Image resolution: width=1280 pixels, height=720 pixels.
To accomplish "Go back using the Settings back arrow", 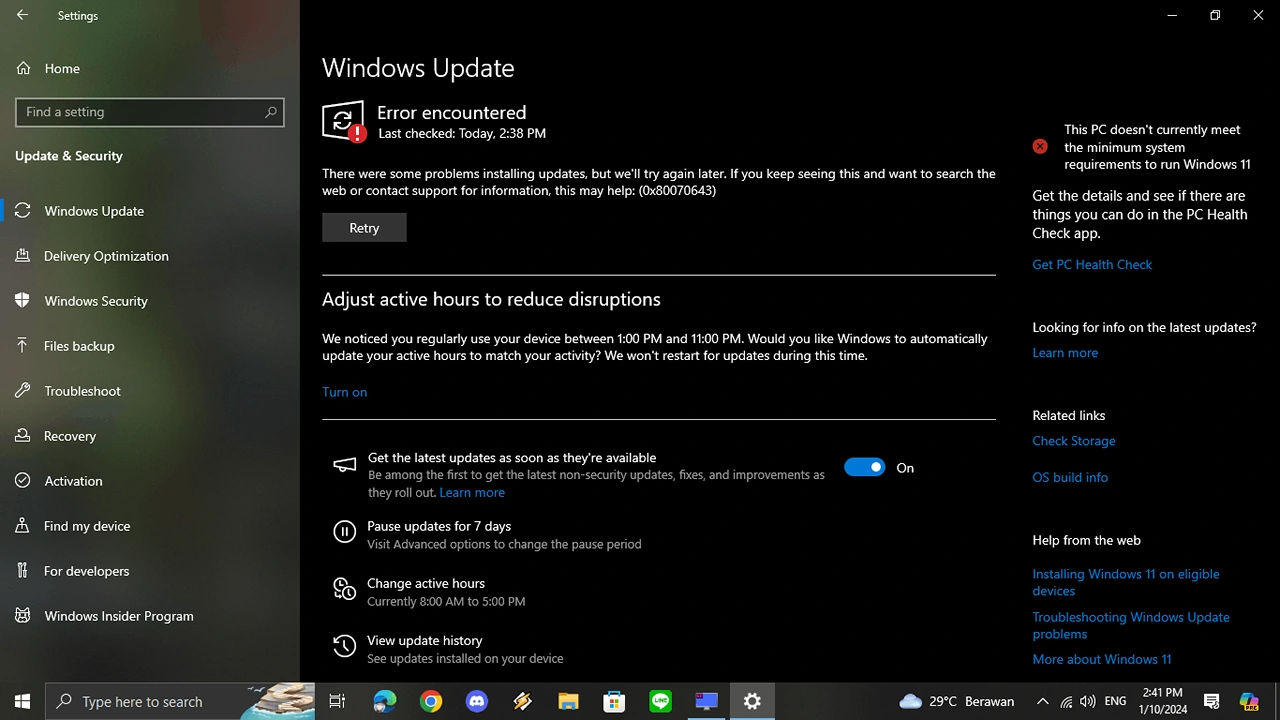I will [x=22, y=15].
